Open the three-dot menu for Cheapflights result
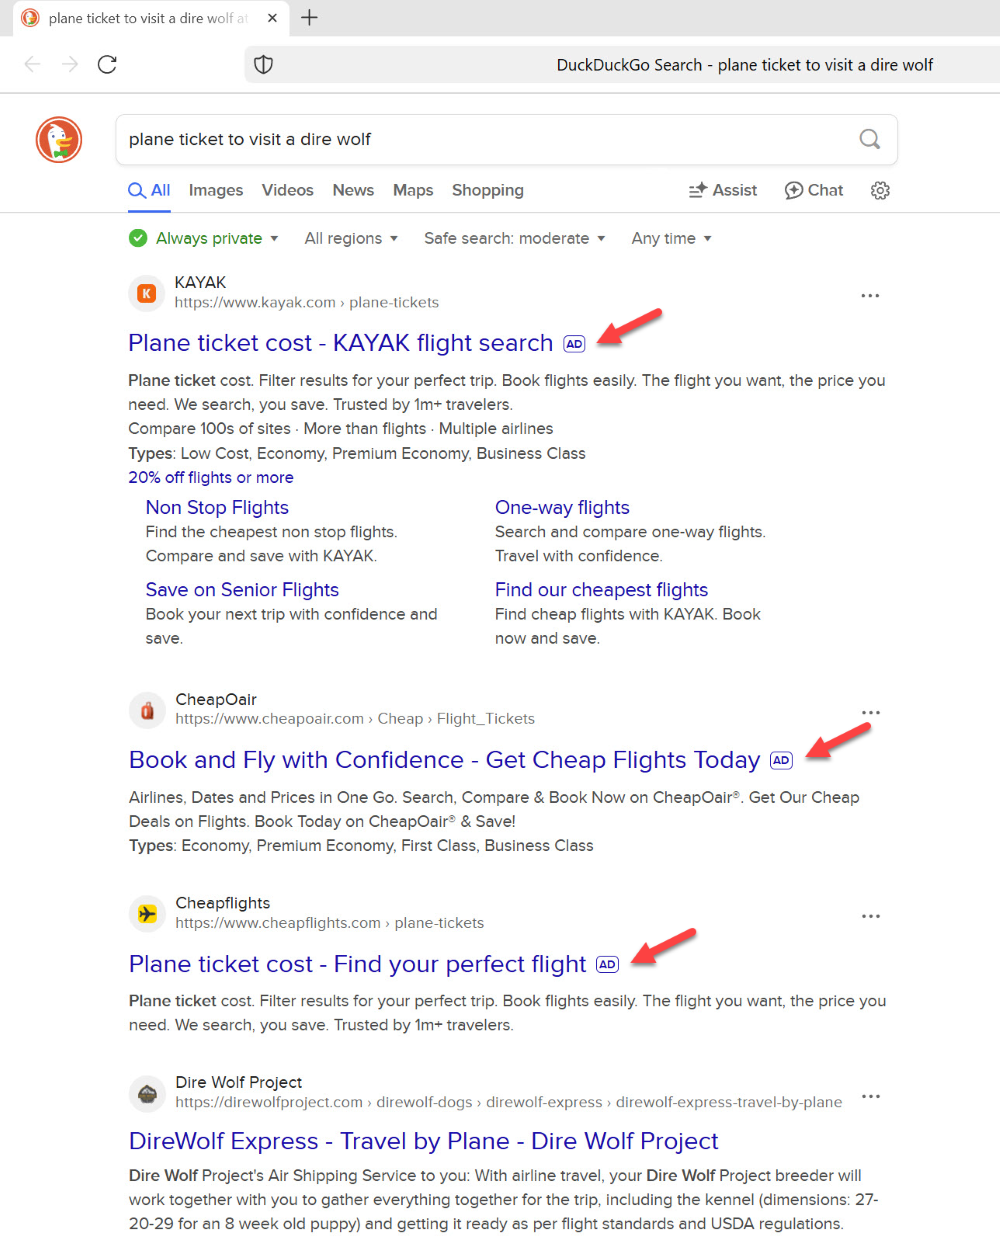The image size is (1000, 1258). click(x=871, y=916)
